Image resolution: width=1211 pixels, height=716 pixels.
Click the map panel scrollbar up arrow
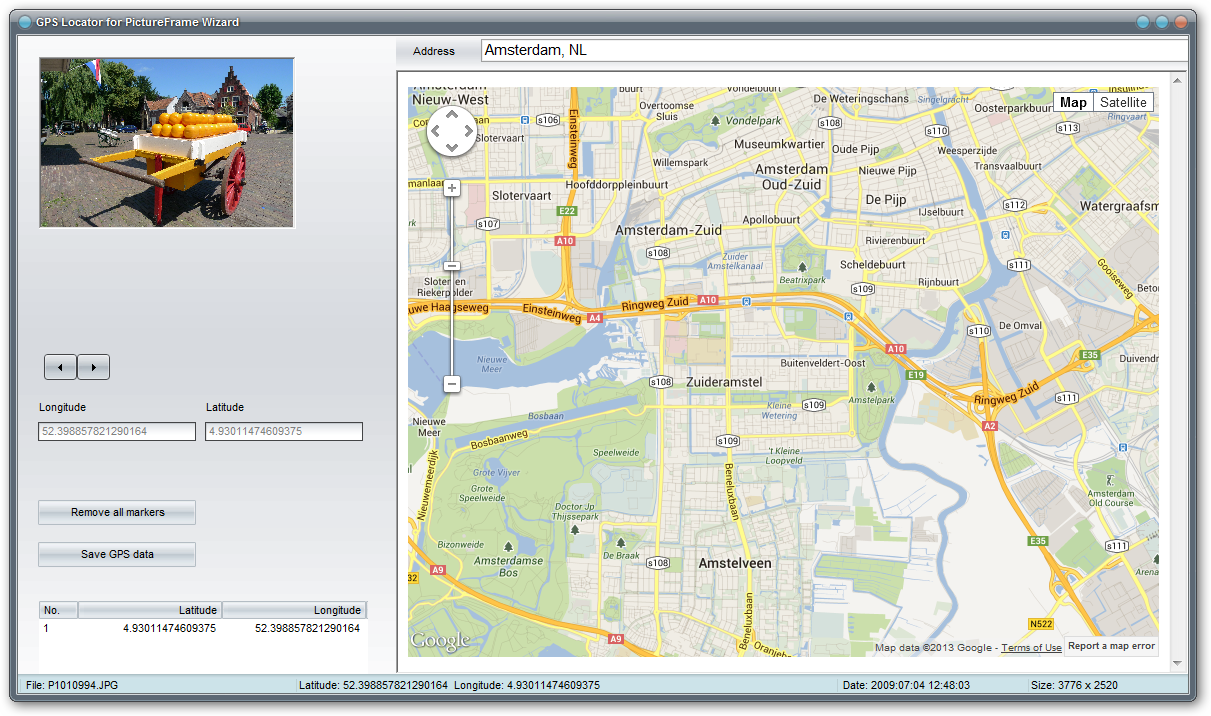[x=1177, y=80]
